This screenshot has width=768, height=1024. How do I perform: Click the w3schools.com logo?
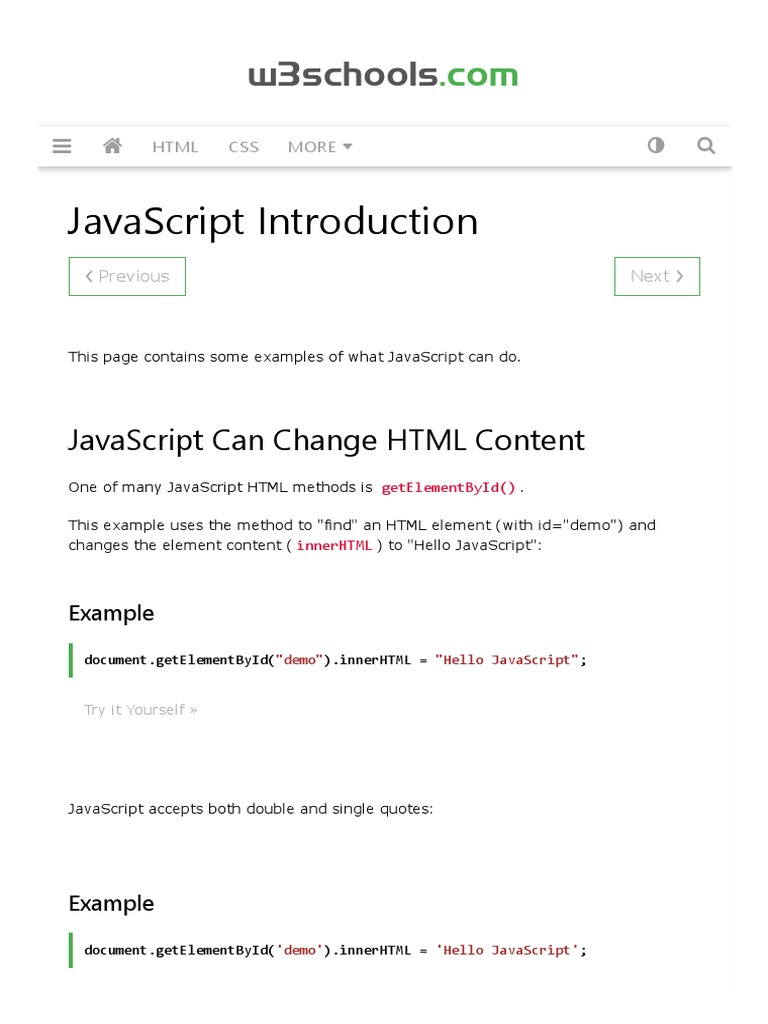[383, 75]
